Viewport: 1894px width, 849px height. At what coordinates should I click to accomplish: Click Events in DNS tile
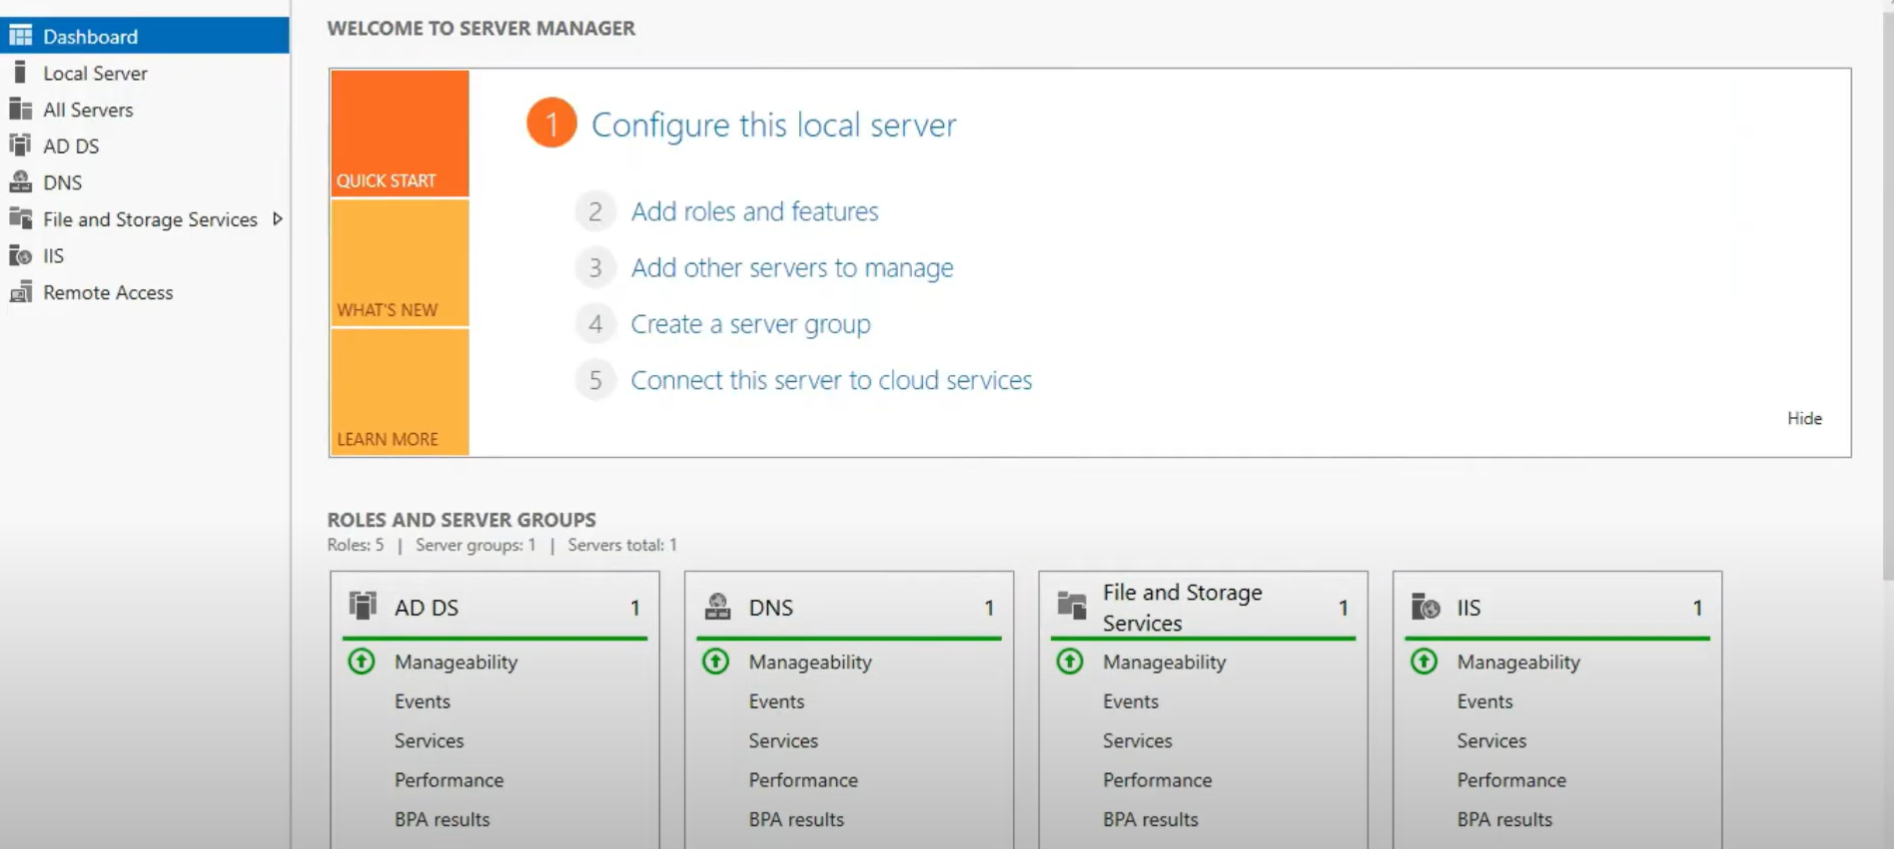tap(776, 701)
